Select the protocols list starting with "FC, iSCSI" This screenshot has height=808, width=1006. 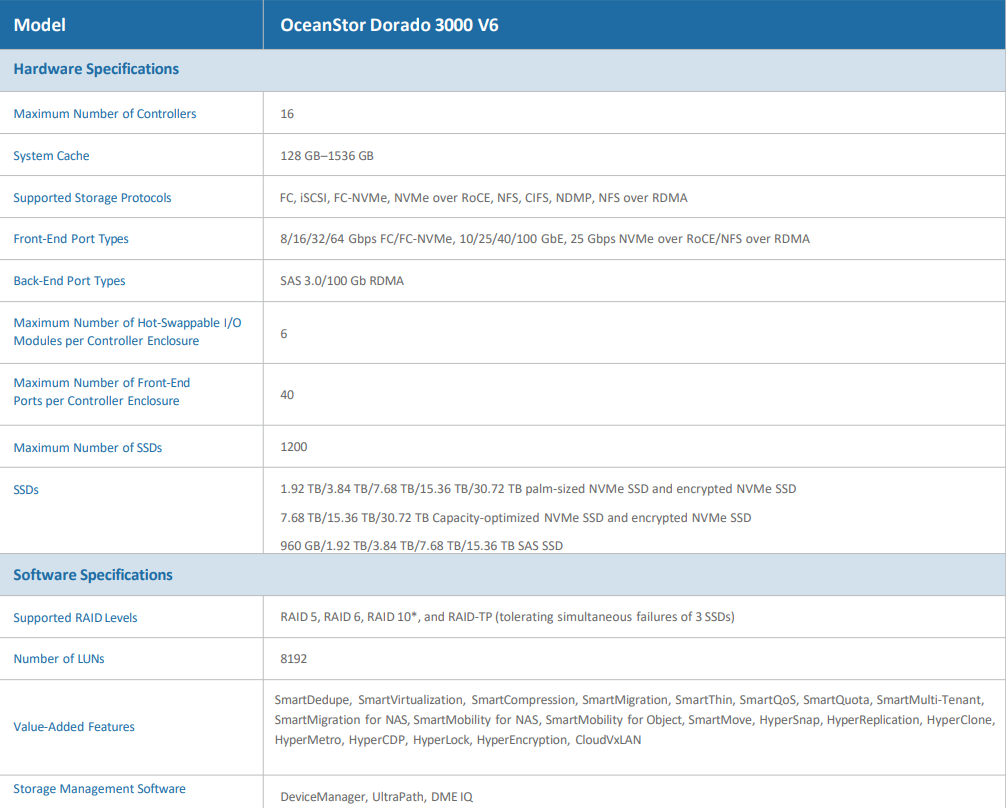484,198
